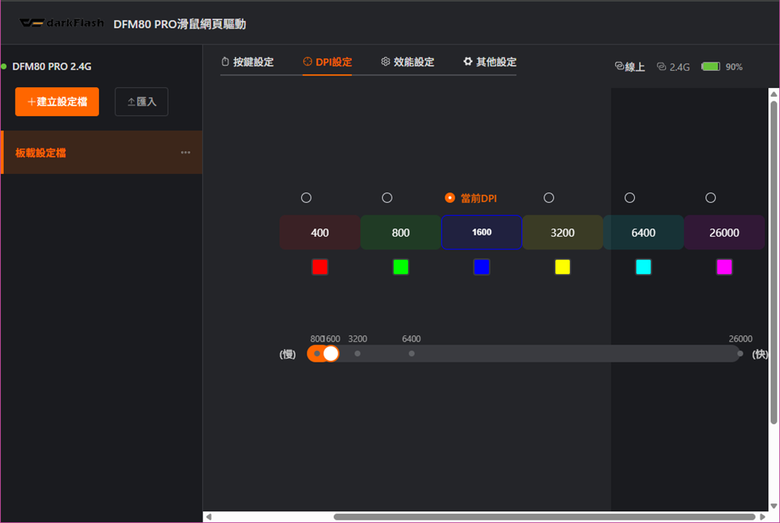
Task: Click the 400 DPI value box
Action: pos(319,232)
